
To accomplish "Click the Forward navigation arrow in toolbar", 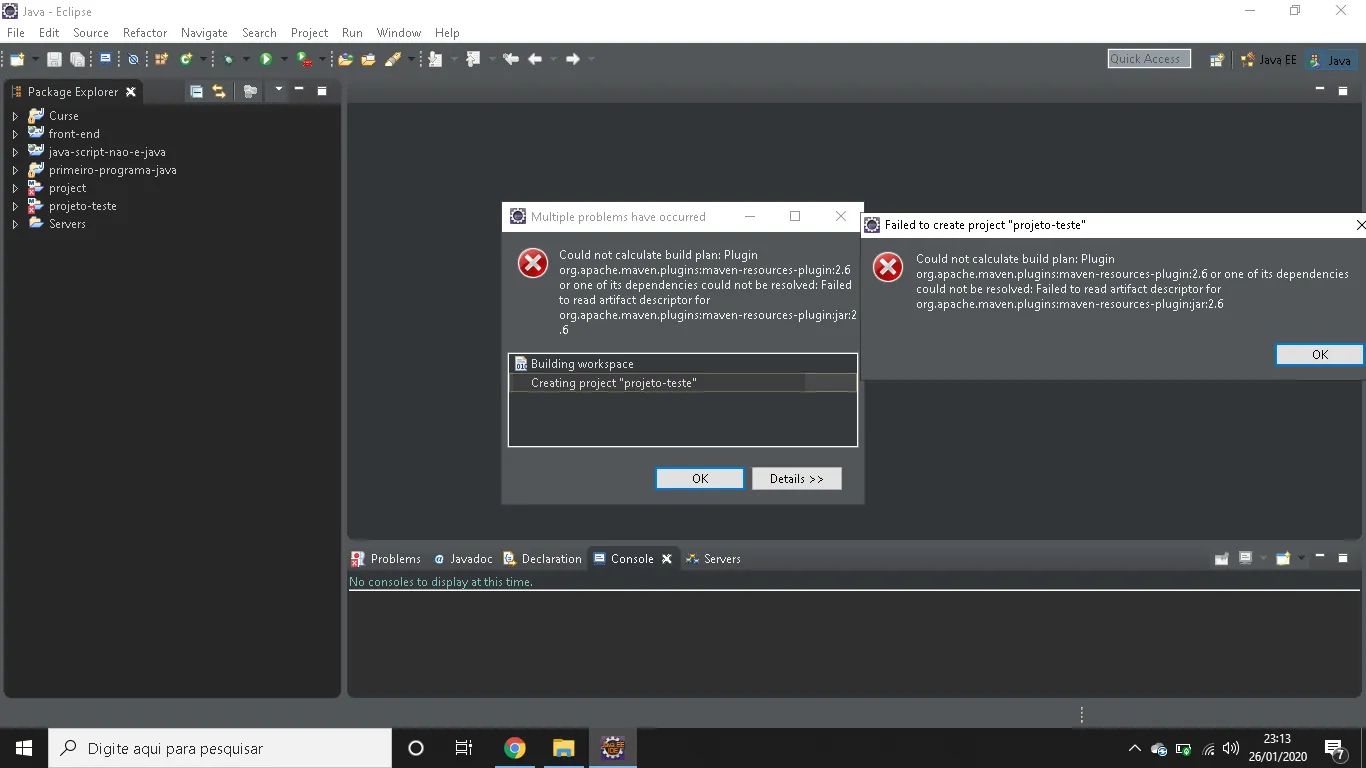I will tap(573, 60).
